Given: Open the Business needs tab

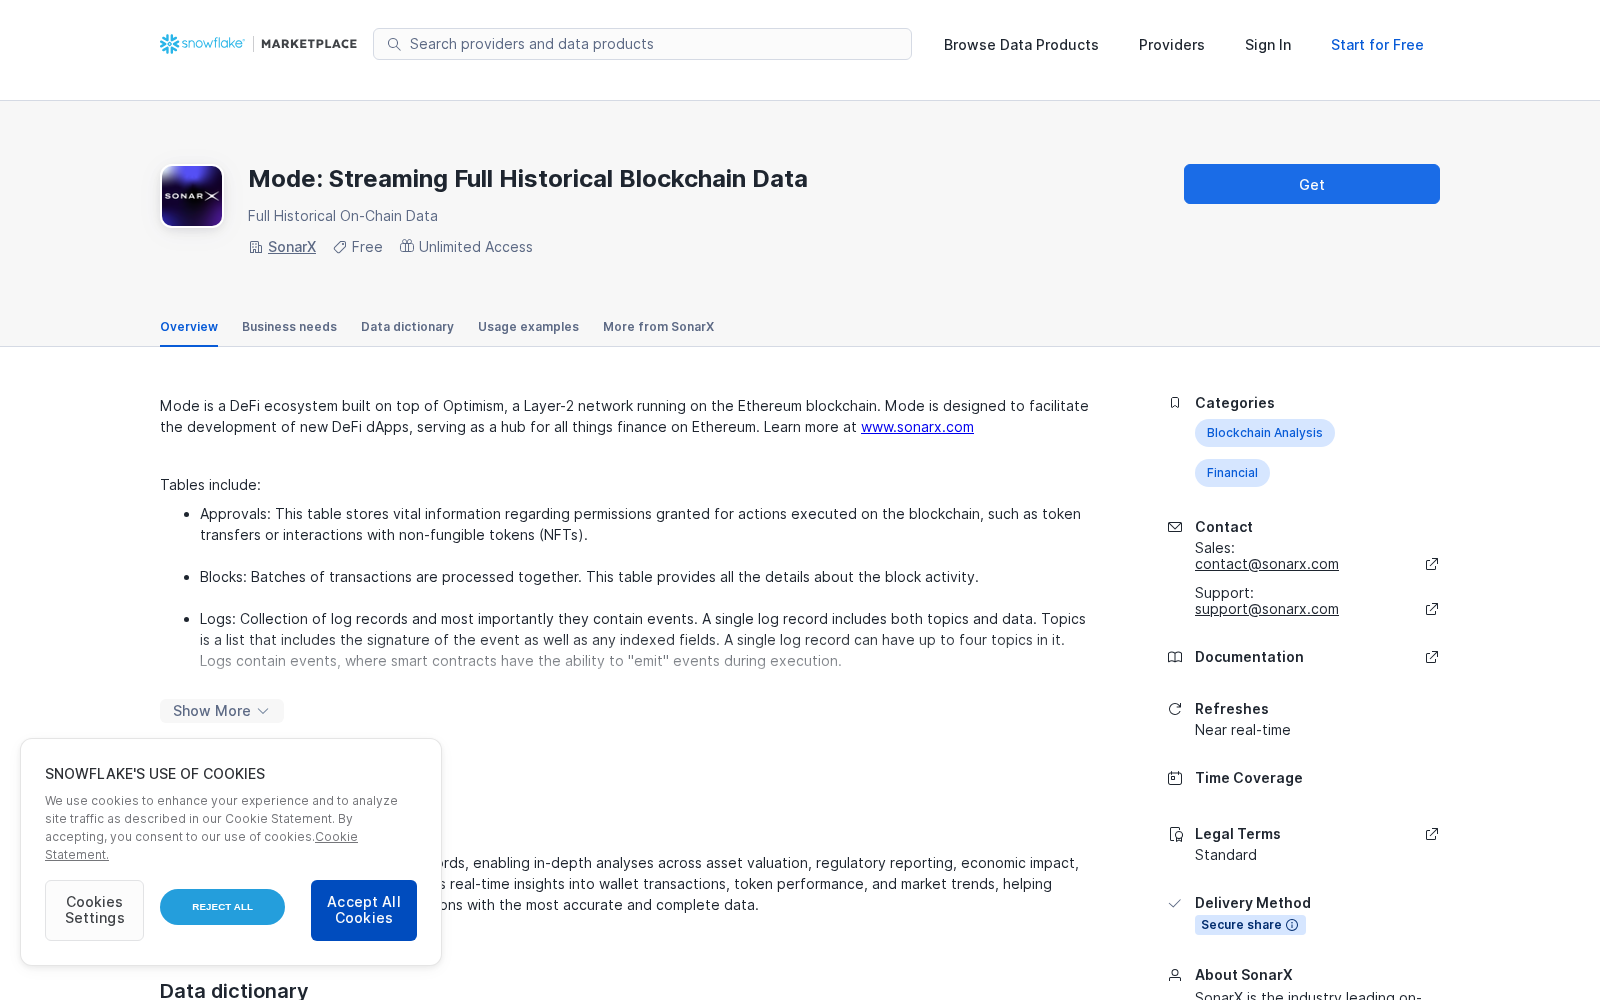Looking at the screenshot, I should click(x=289, y=327).
